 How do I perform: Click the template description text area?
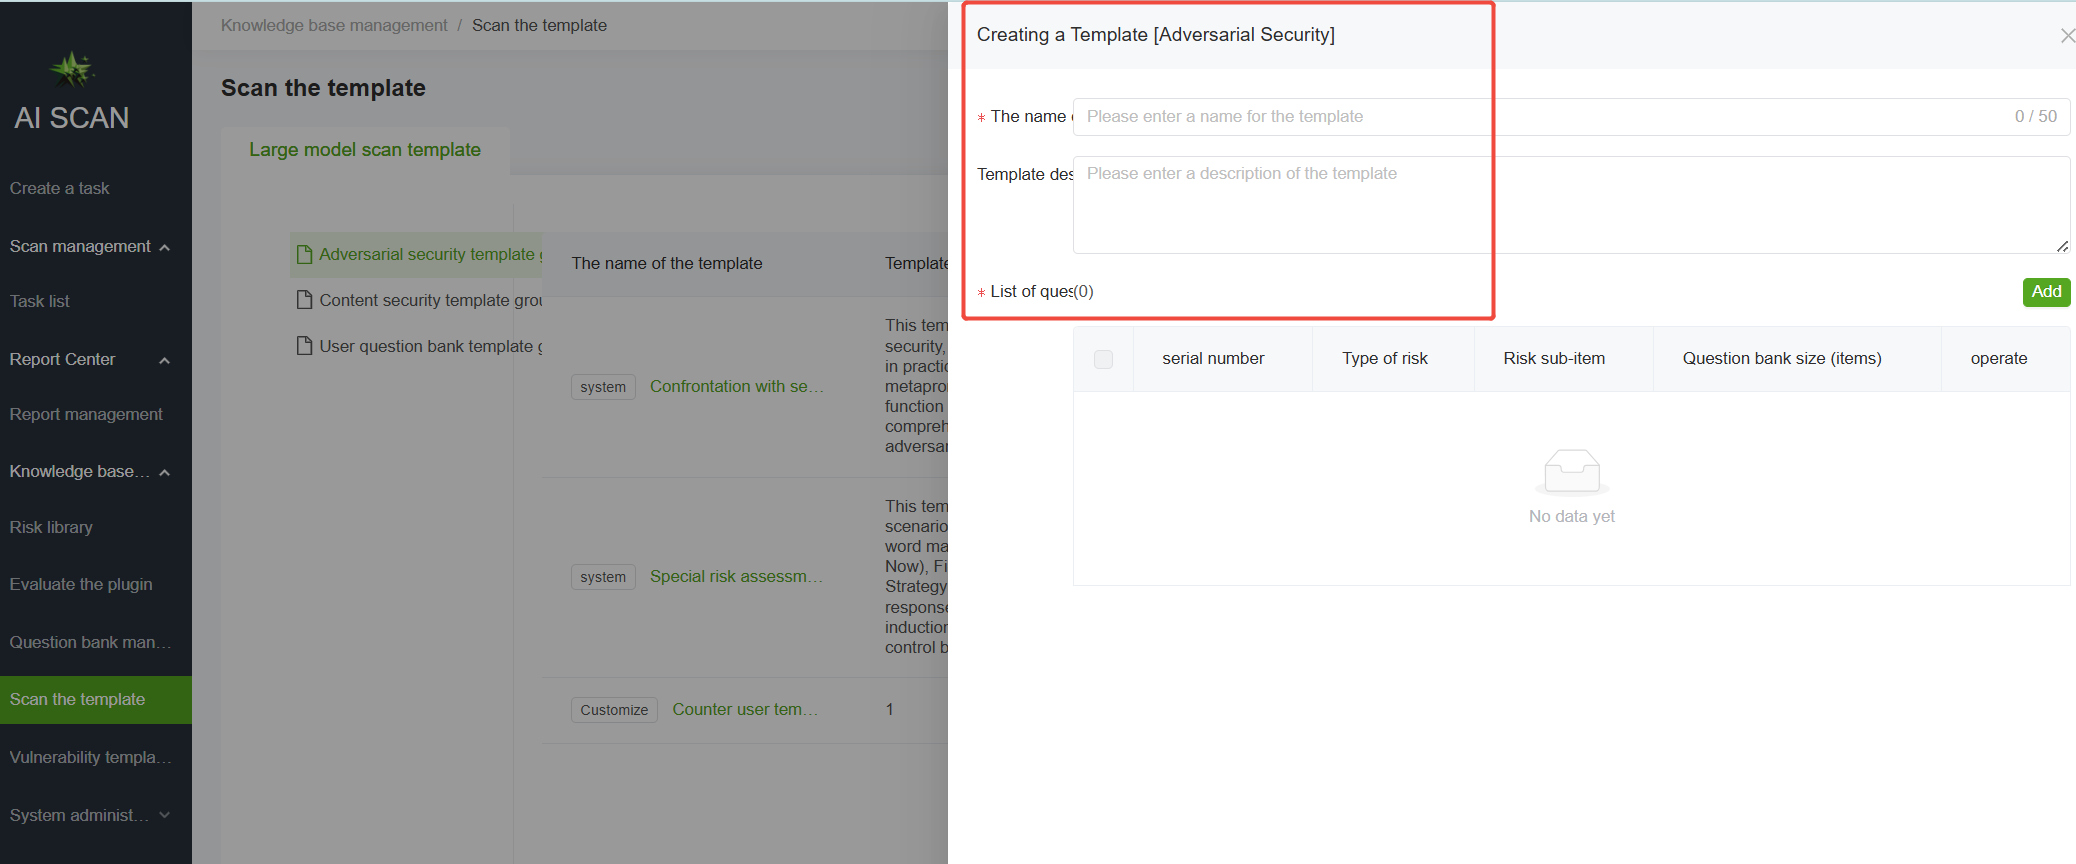(x=1570, y=205)
